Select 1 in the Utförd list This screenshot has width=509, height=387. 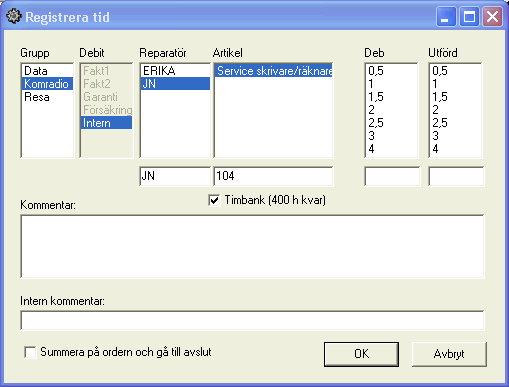click(x=455, y=84)
